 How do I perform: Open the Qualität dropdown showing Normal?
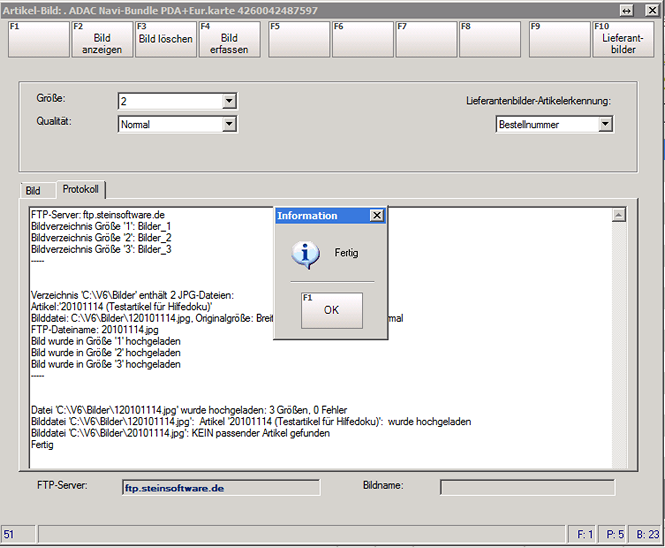229,125
